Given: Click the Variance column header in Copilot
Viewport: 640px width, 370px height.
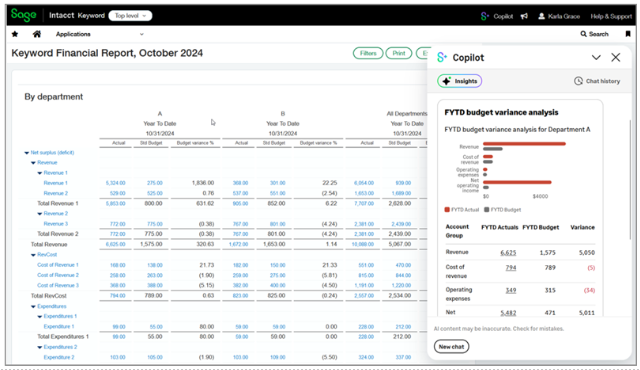Looking at the screenshot, I should 582,227.
